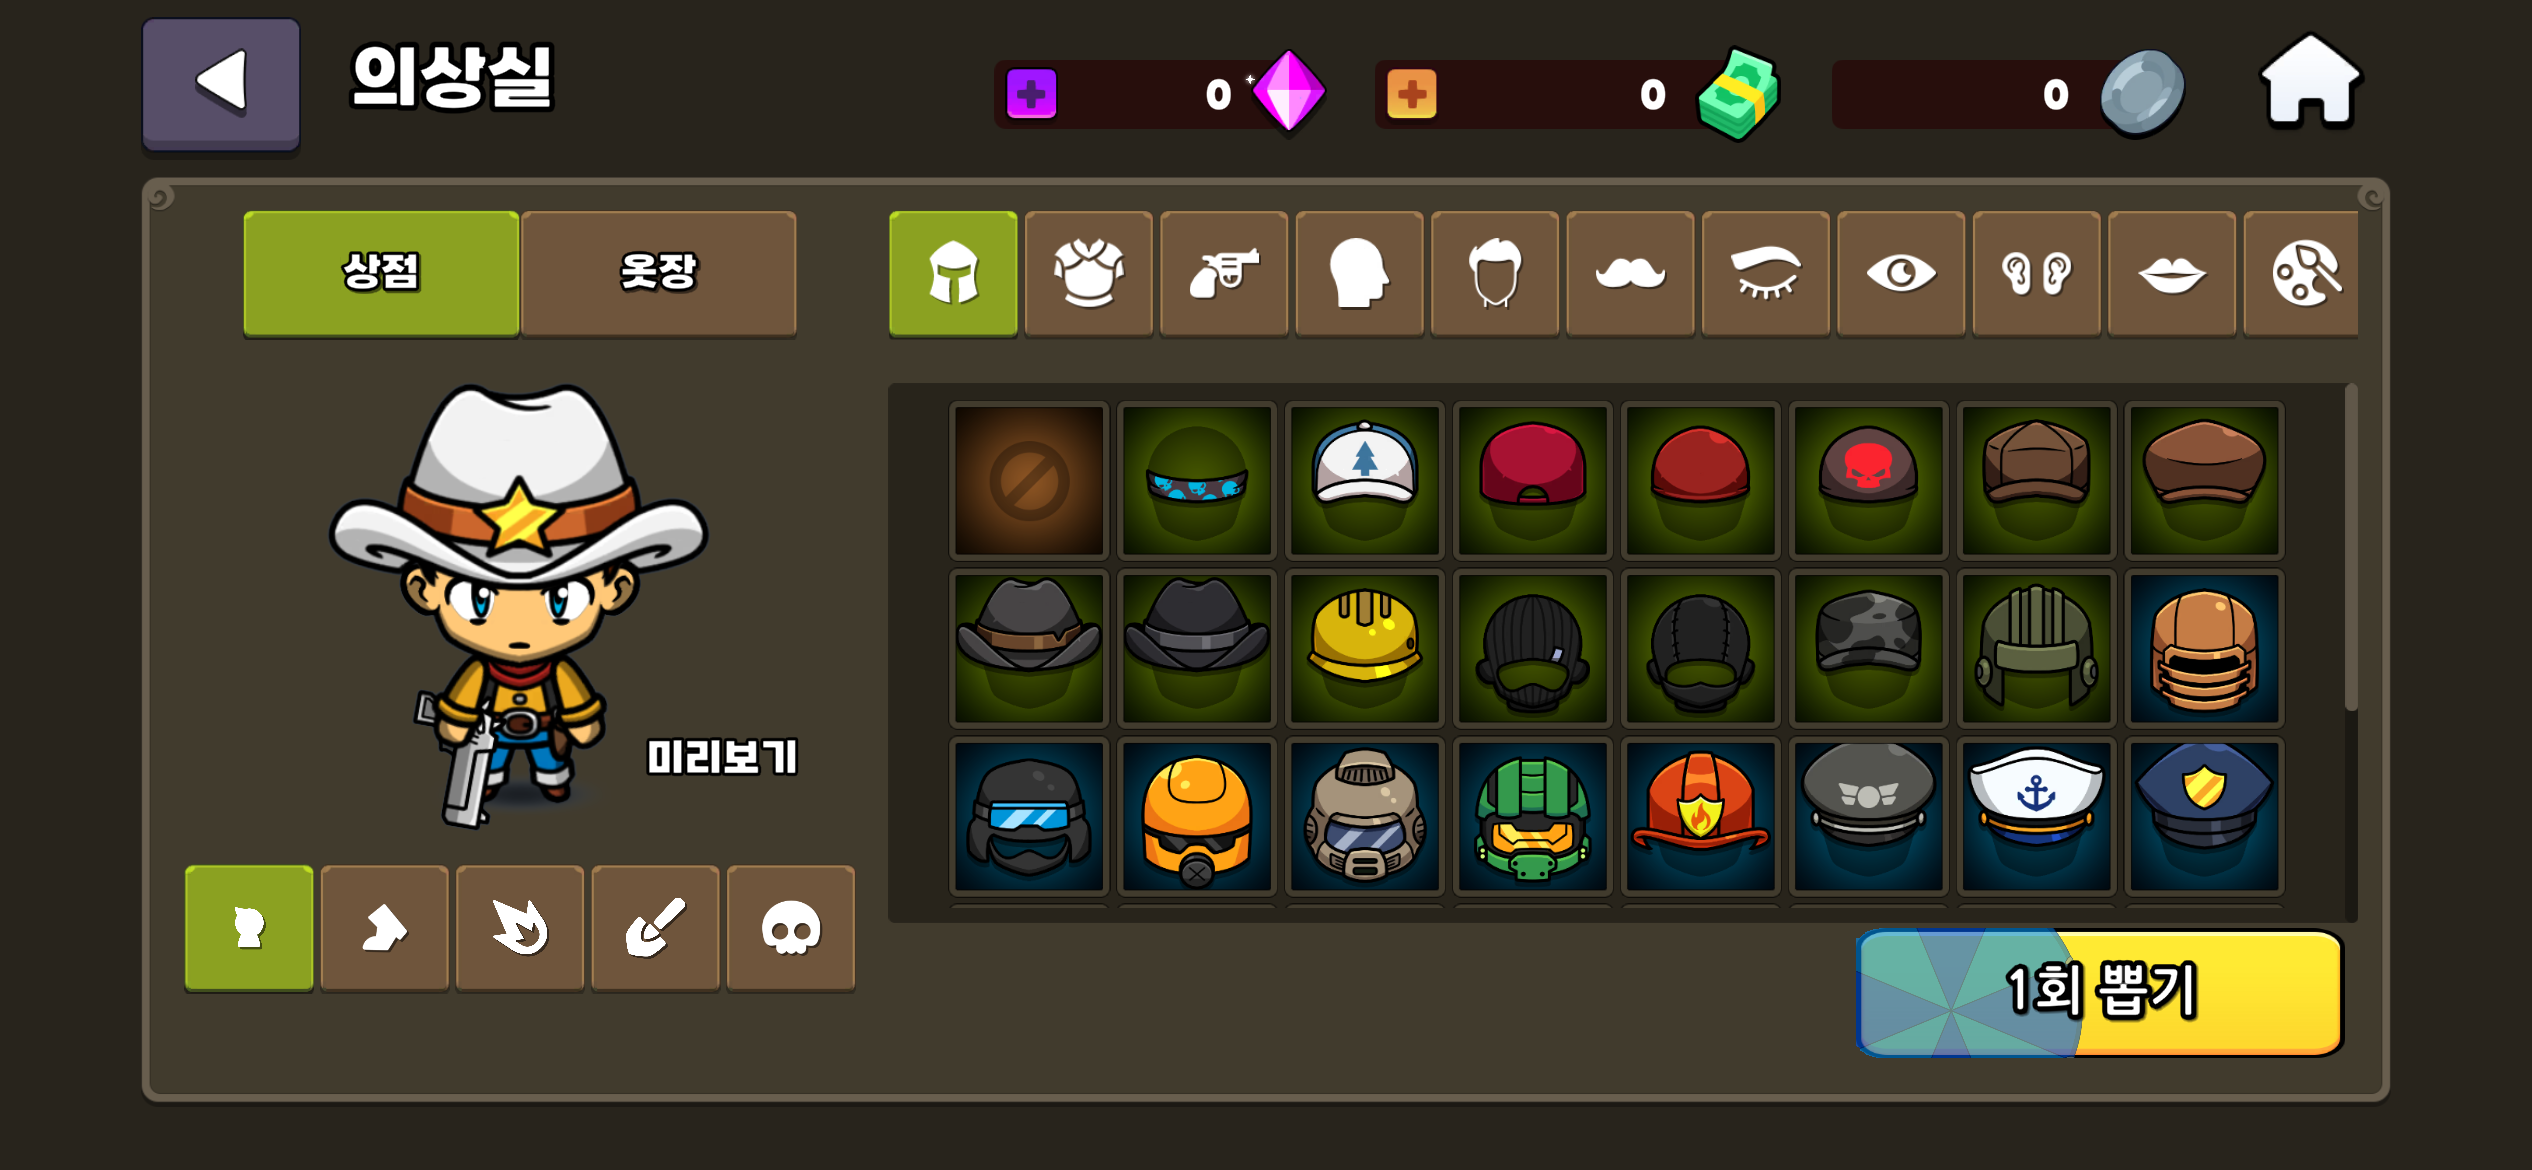Tap the 1회 뽑기 draw button
The image size is (2532, 1170).
2099,993
